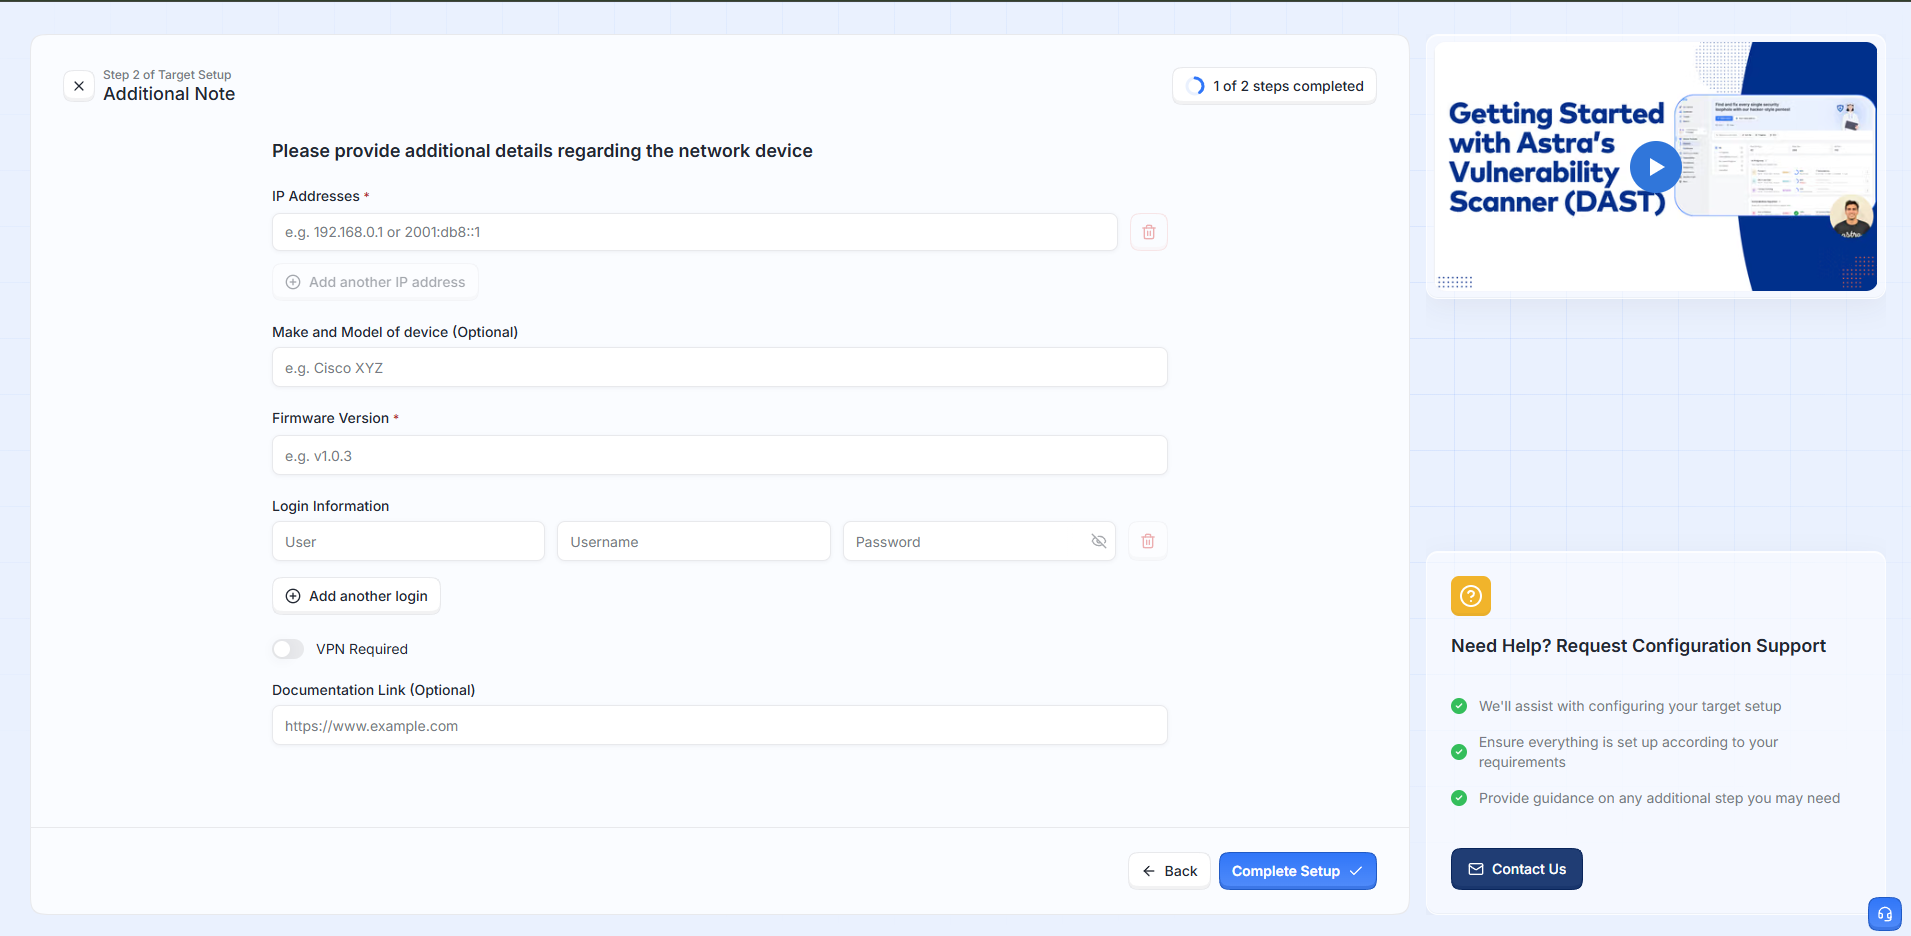The height and width of the screenshot is (936, 1911).
Task: Click the Username field
Action: (694, 541)
